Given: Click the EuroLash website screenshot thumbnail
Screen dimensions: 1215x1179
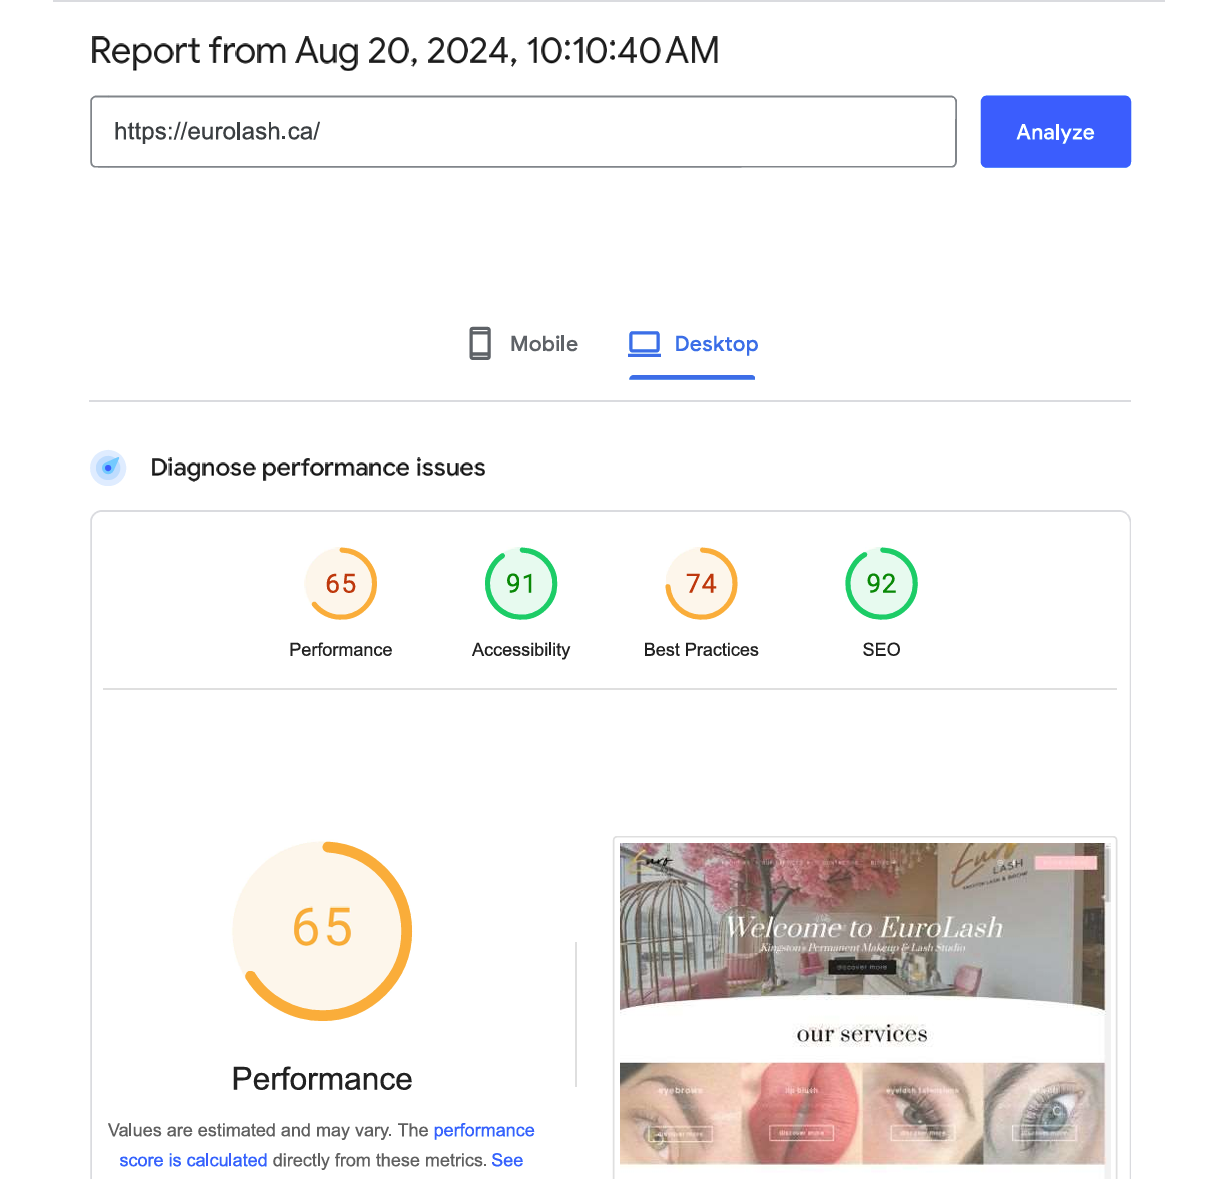Looking at the screenshot, I should [863, 1006].
